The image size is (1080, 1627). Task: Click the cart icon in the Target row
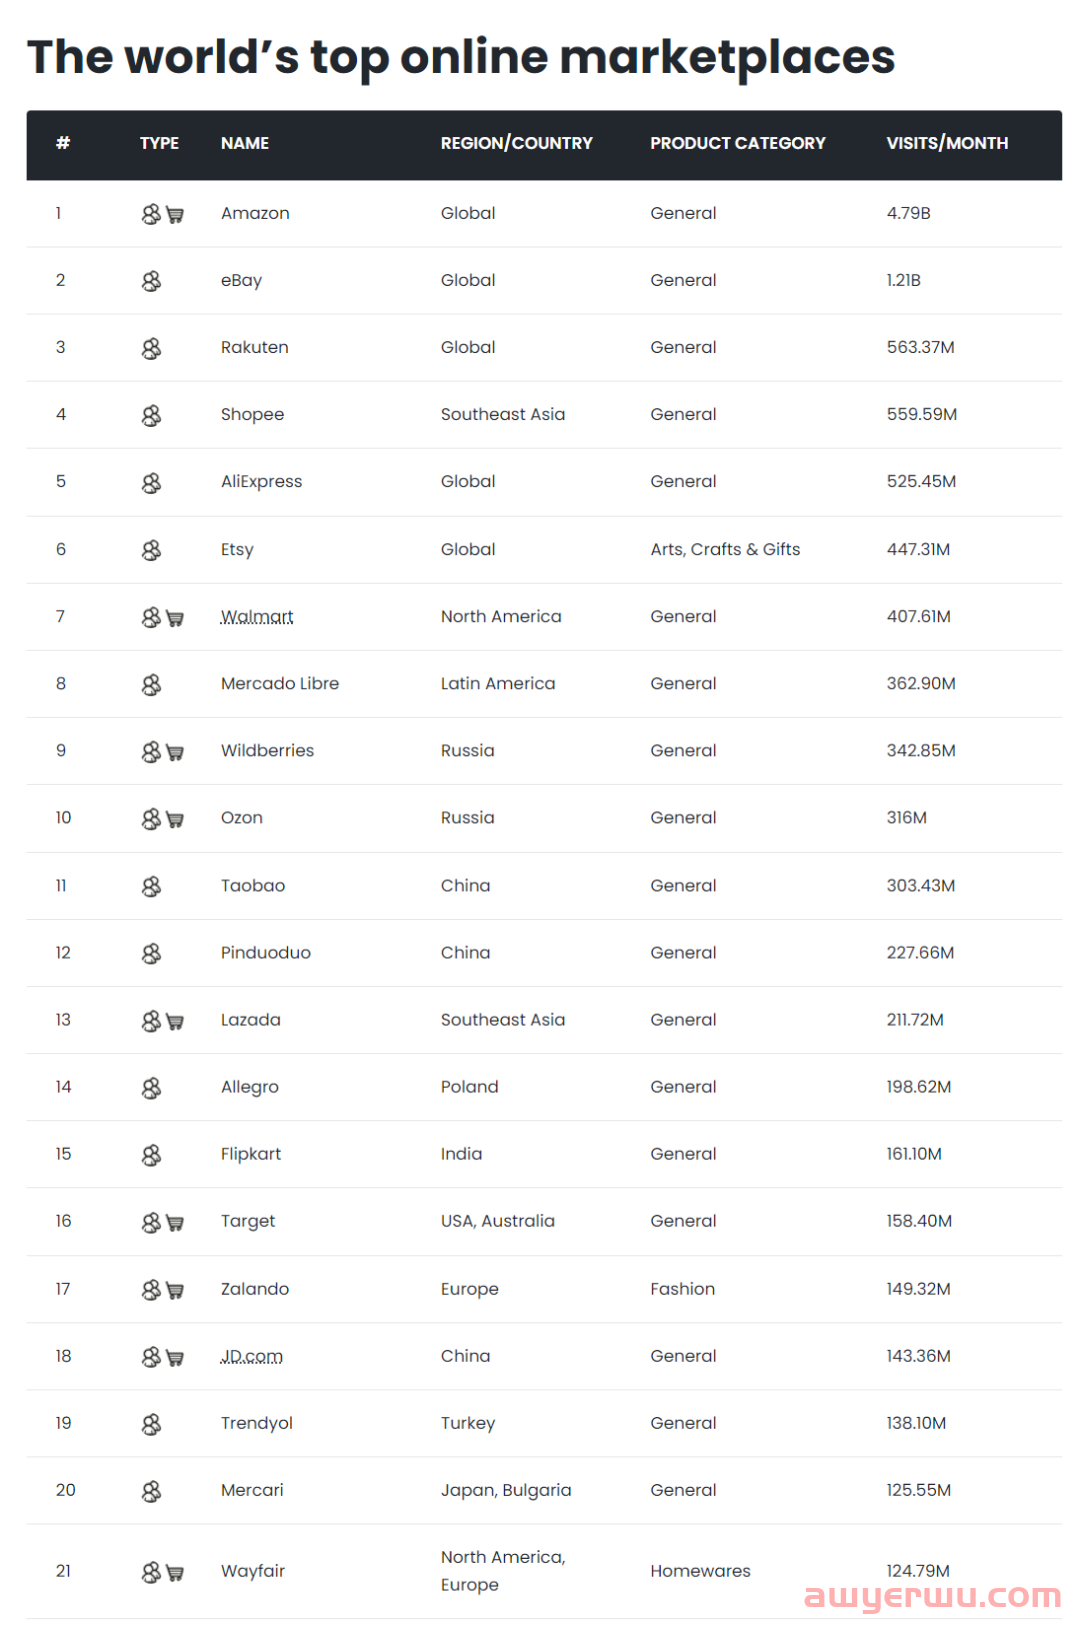(x=175, y=1222)
